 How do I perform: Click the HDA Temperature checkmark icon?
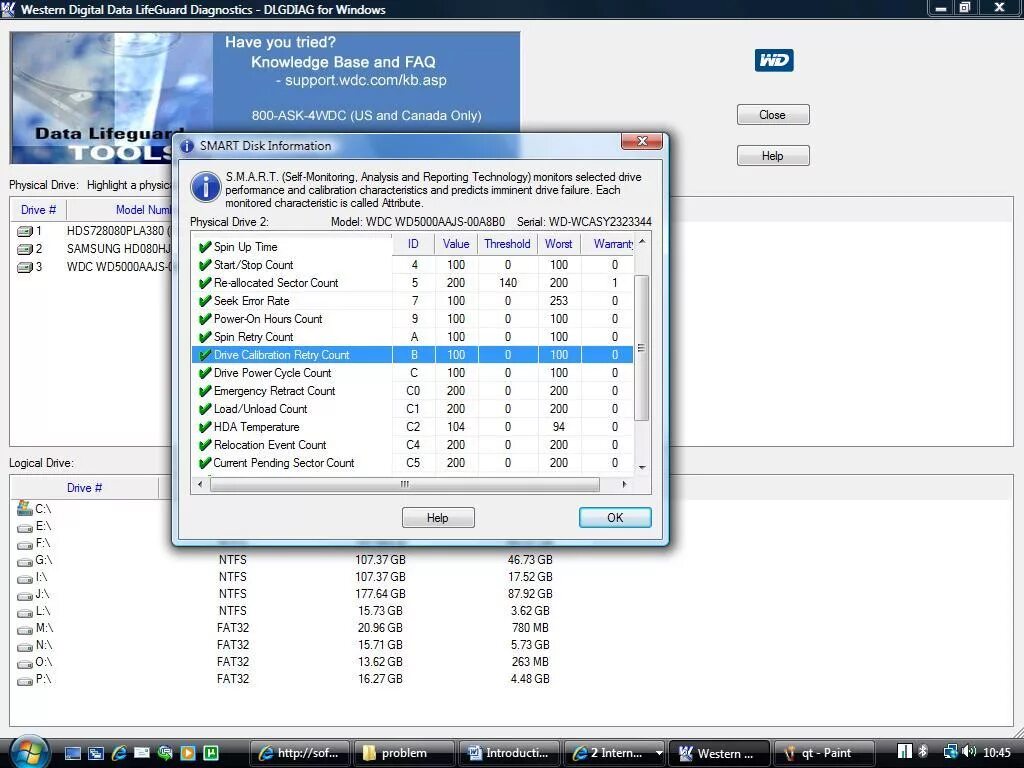pos(205,427)
